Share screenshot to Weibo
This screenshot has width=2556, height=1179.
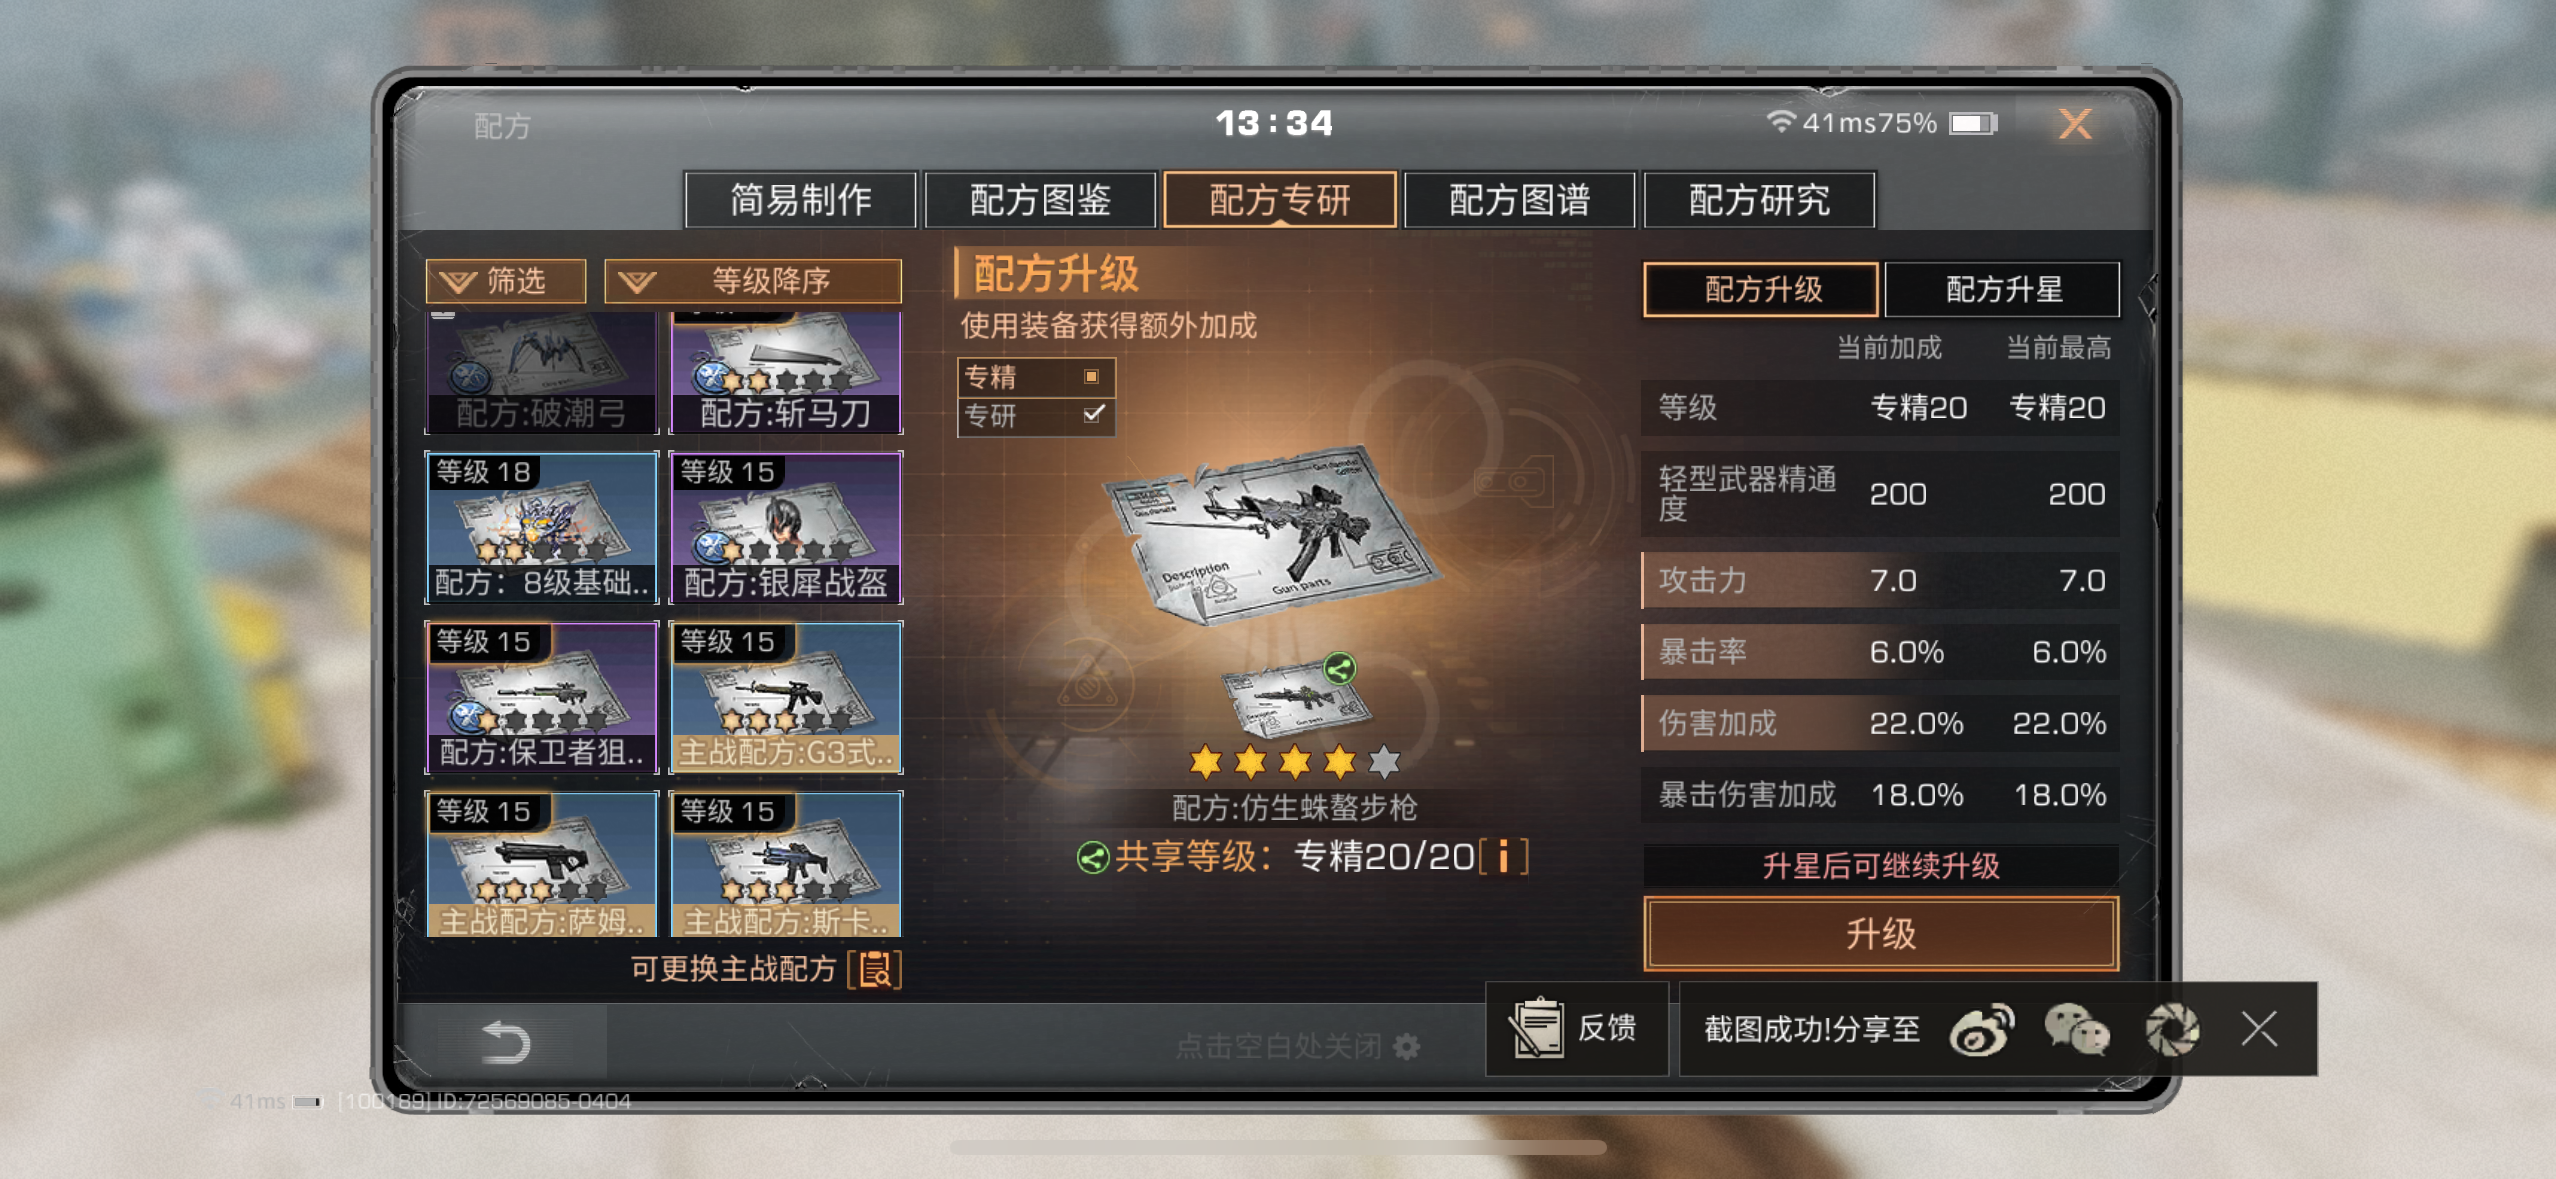[x=1982, y=1030]
